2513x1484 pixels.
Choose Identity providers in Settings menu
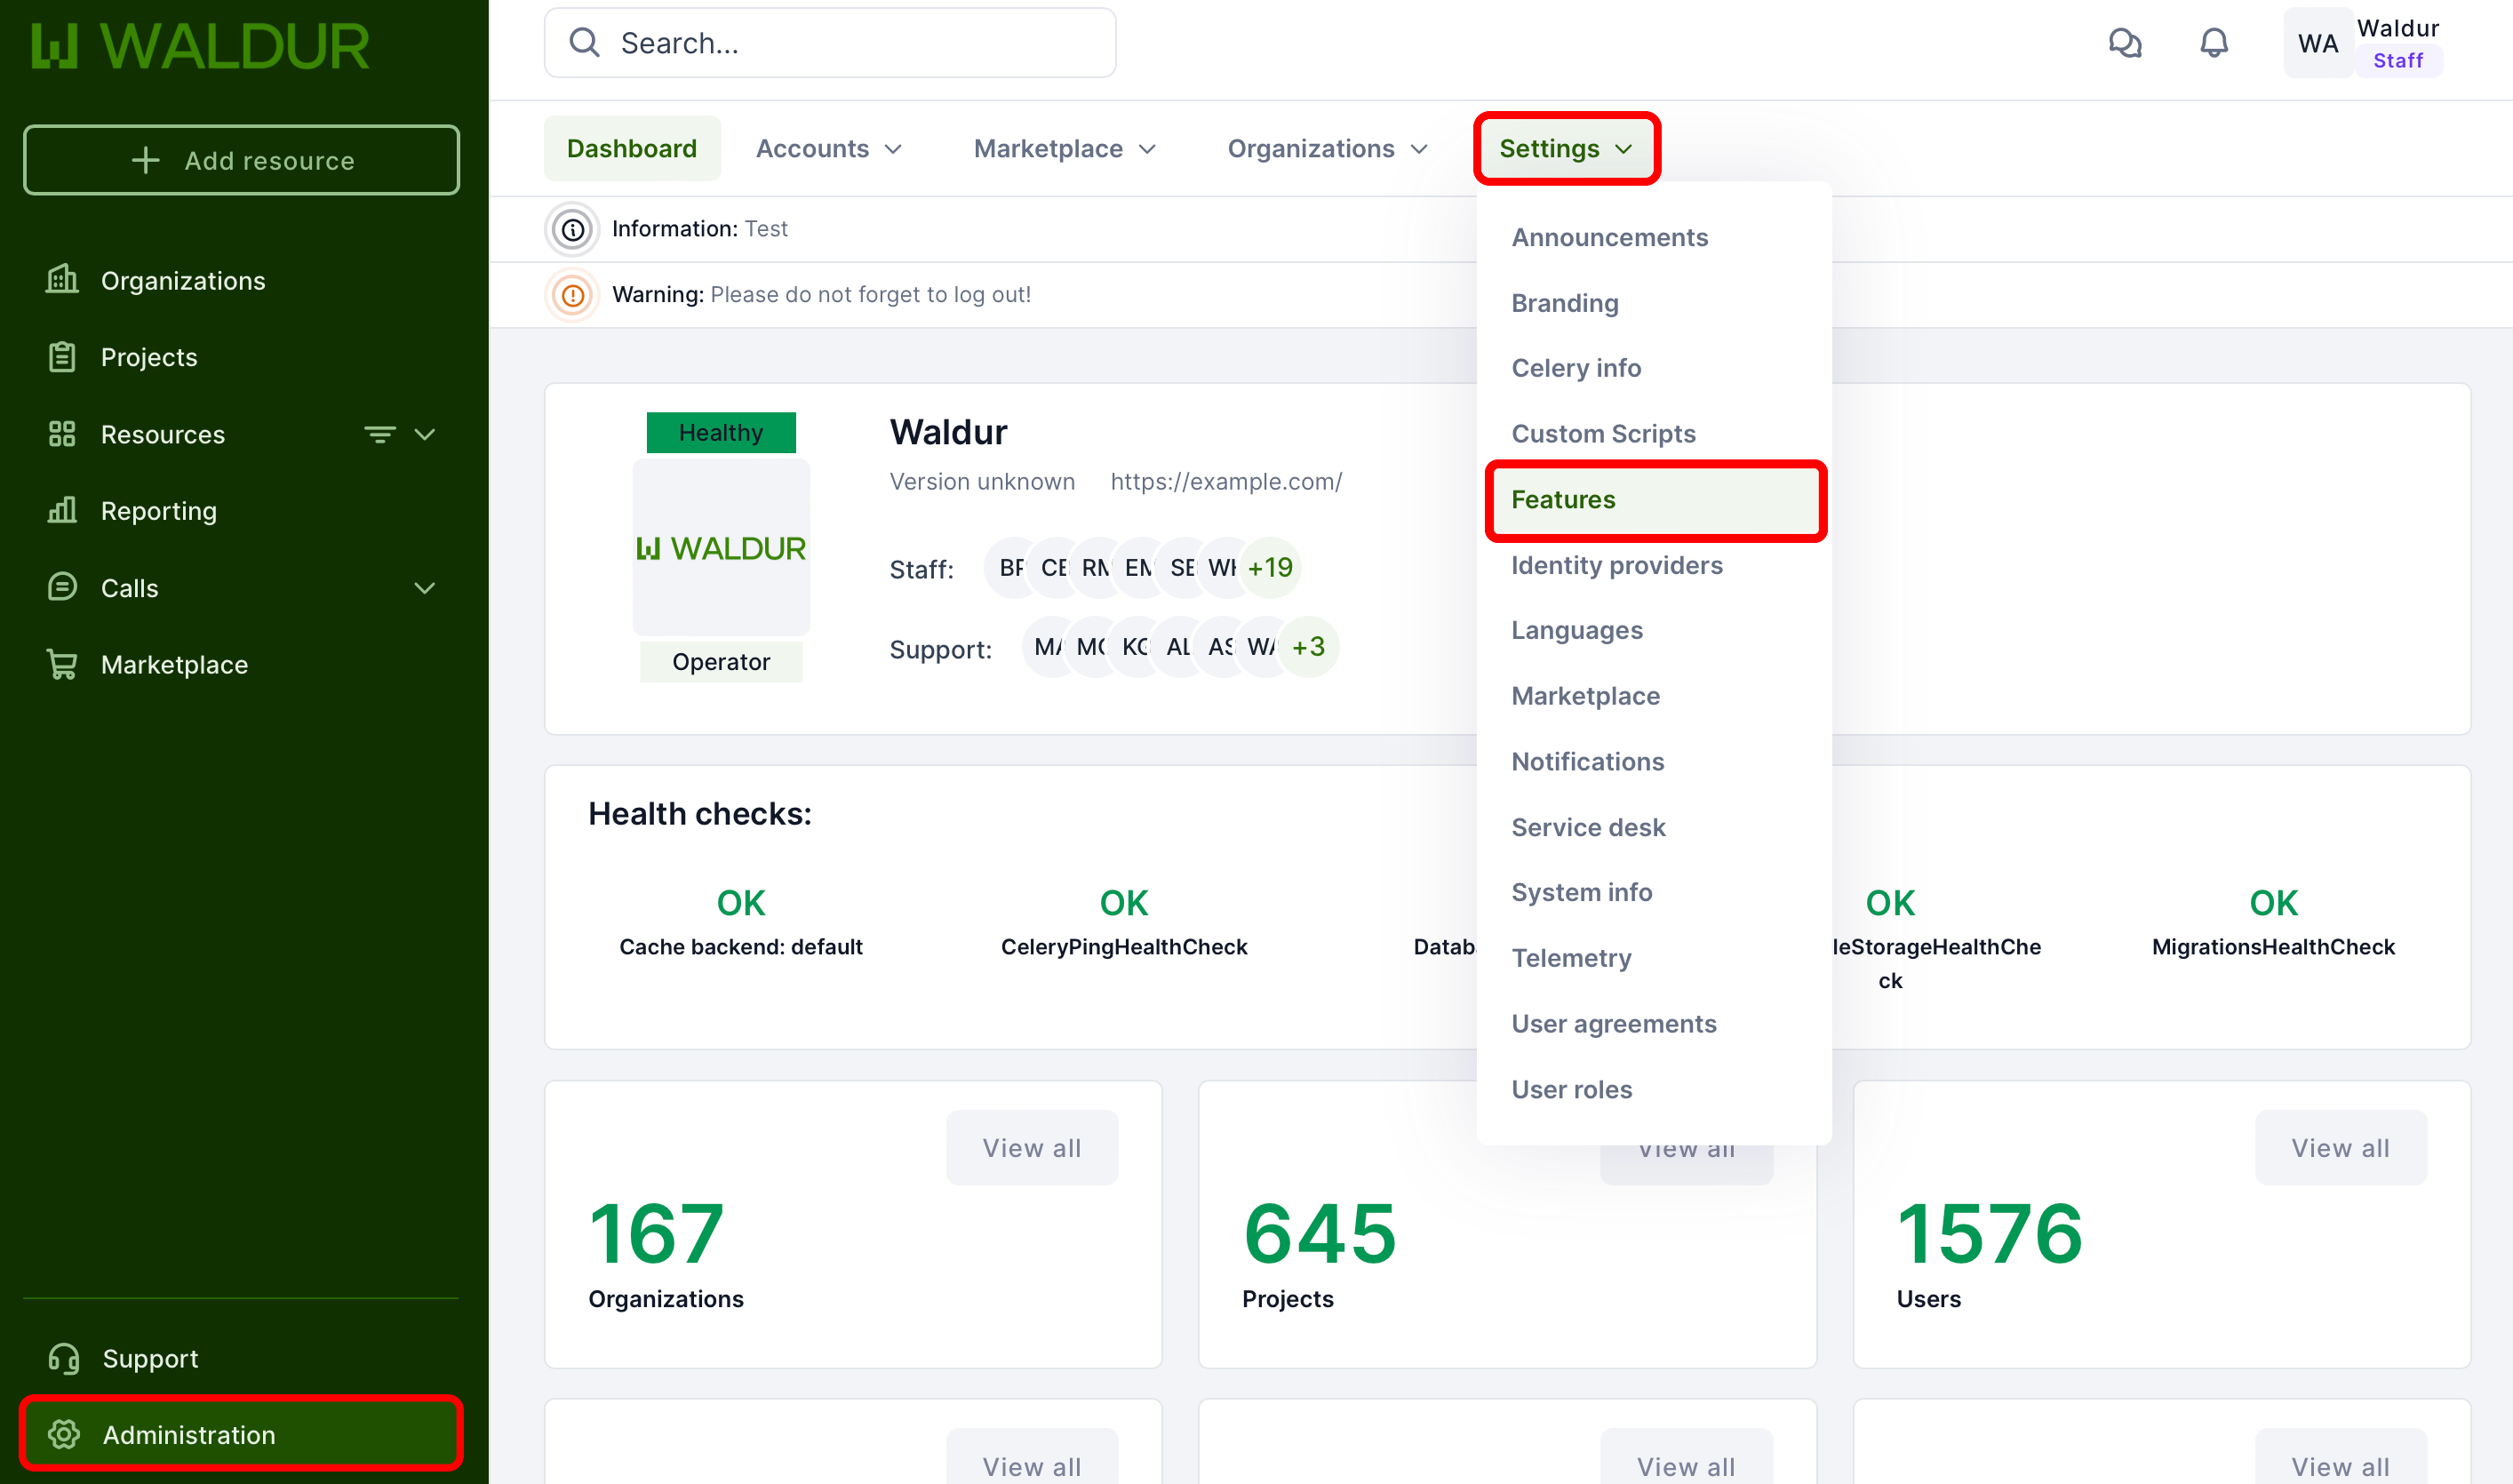pyautogui.click(x=1616, y=565)
